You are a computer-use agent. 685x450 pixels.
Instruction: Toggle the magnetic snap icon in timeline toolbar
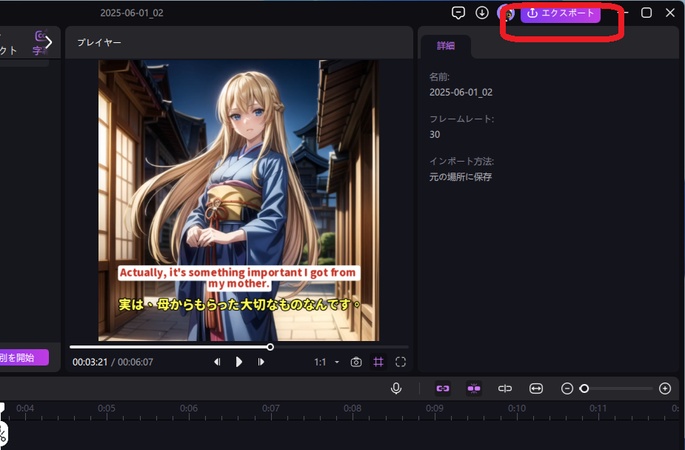474,388
